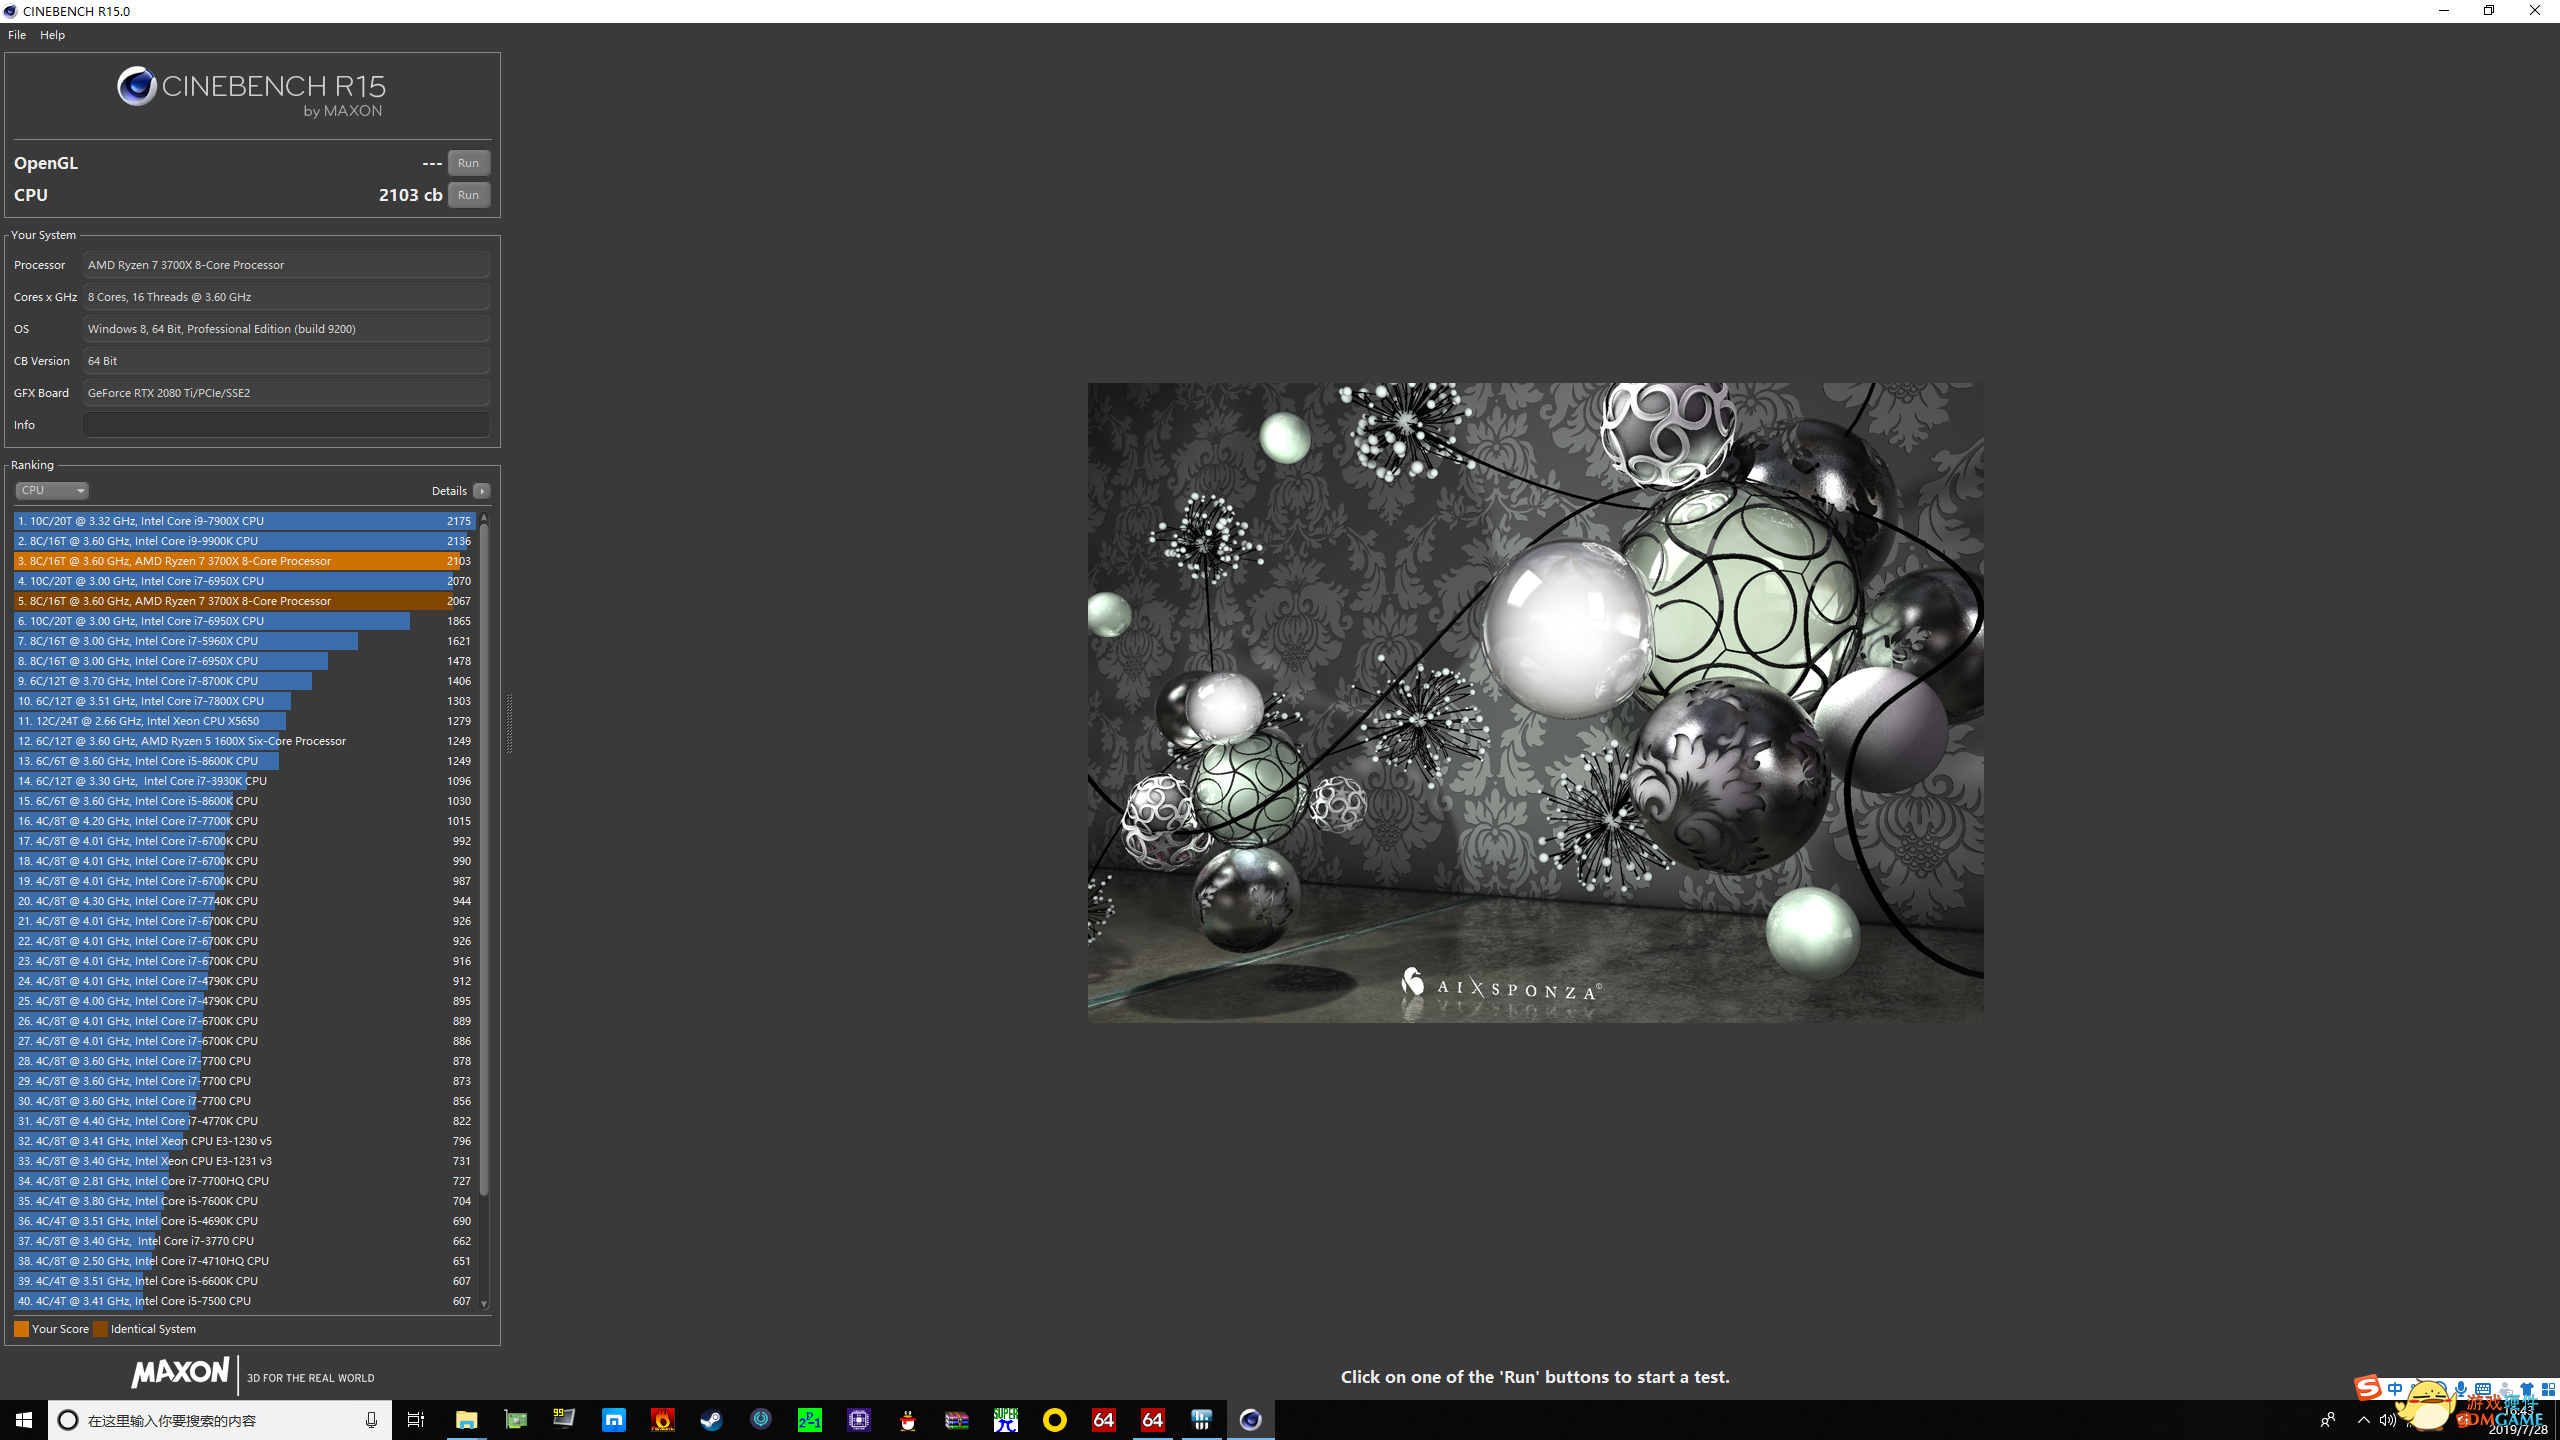Click the volume speaker tray icon
This screenshot has height=1440, width=2560.
click(x=2387, y=1420)
